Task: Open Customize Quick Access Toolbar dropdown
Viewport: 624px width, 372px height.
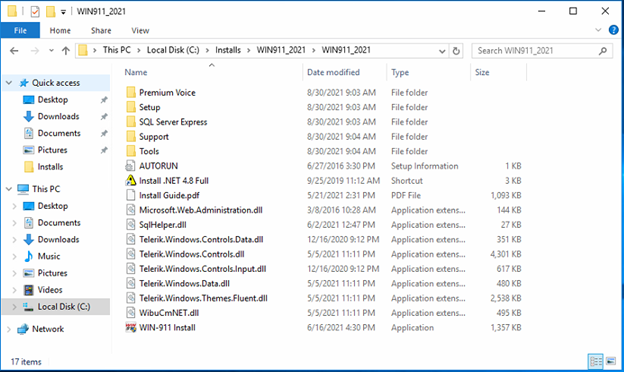Action: (63, 12)
